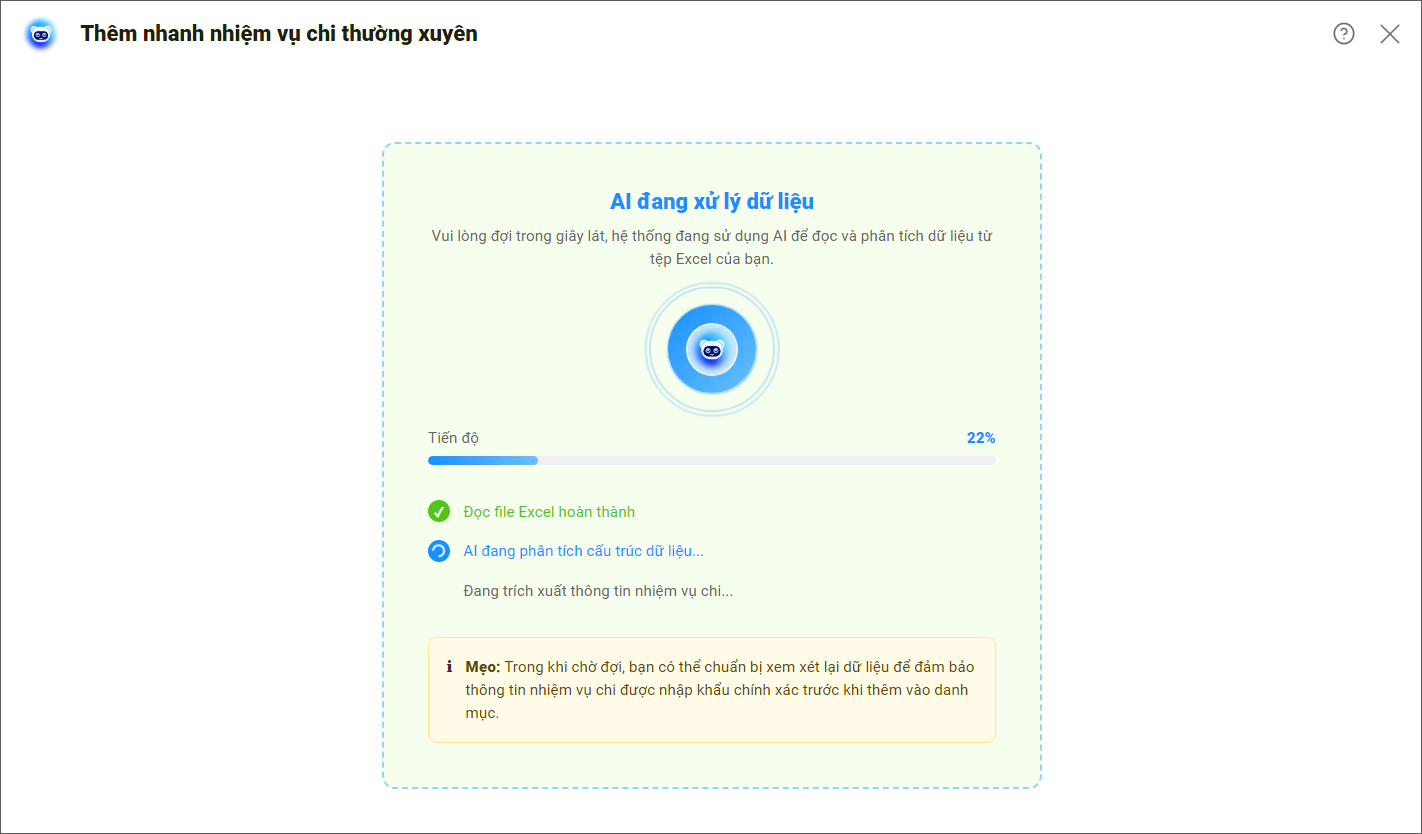
Task: Click the AI panda logo in the title bar
Action: [41, 34]
